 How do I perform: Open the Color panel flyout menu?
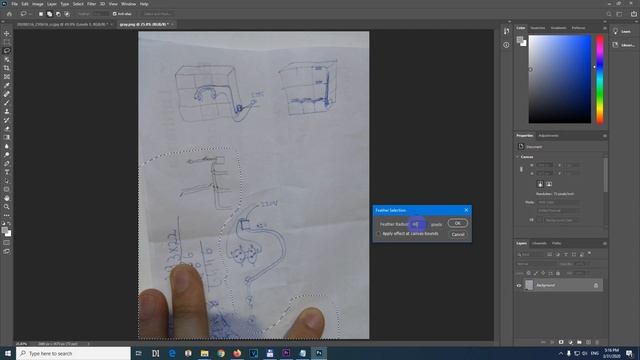pyautogui.click(x=604, y=28)
